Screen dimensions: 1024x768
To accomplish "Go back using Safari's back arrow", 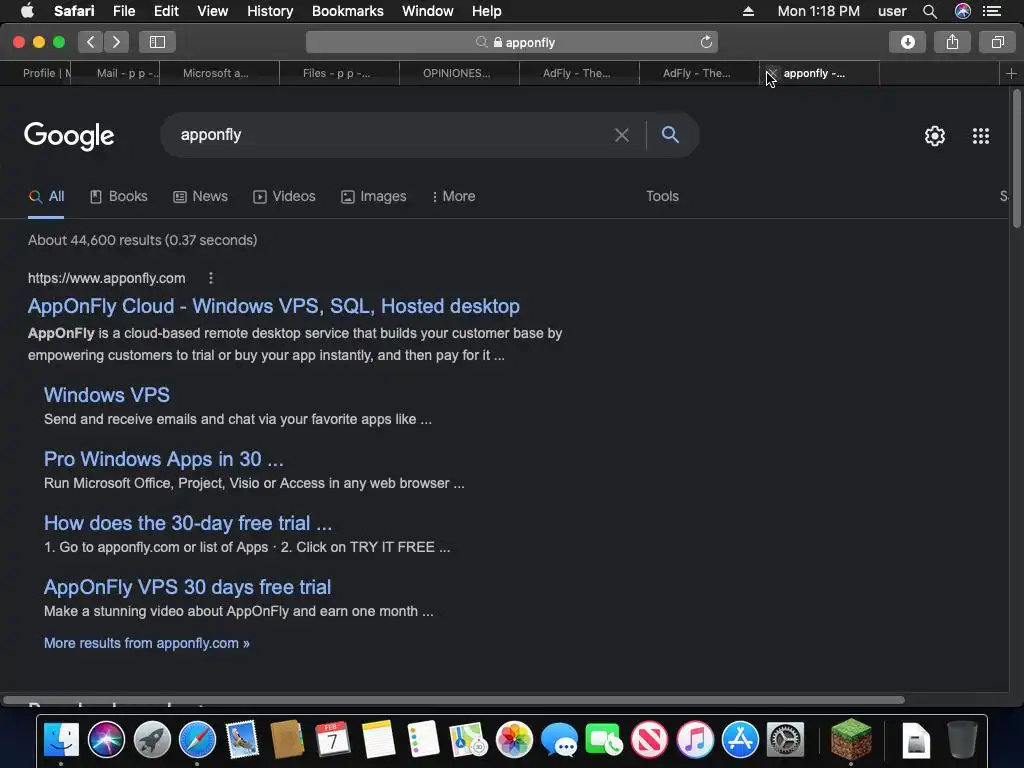I will point(91,42).
